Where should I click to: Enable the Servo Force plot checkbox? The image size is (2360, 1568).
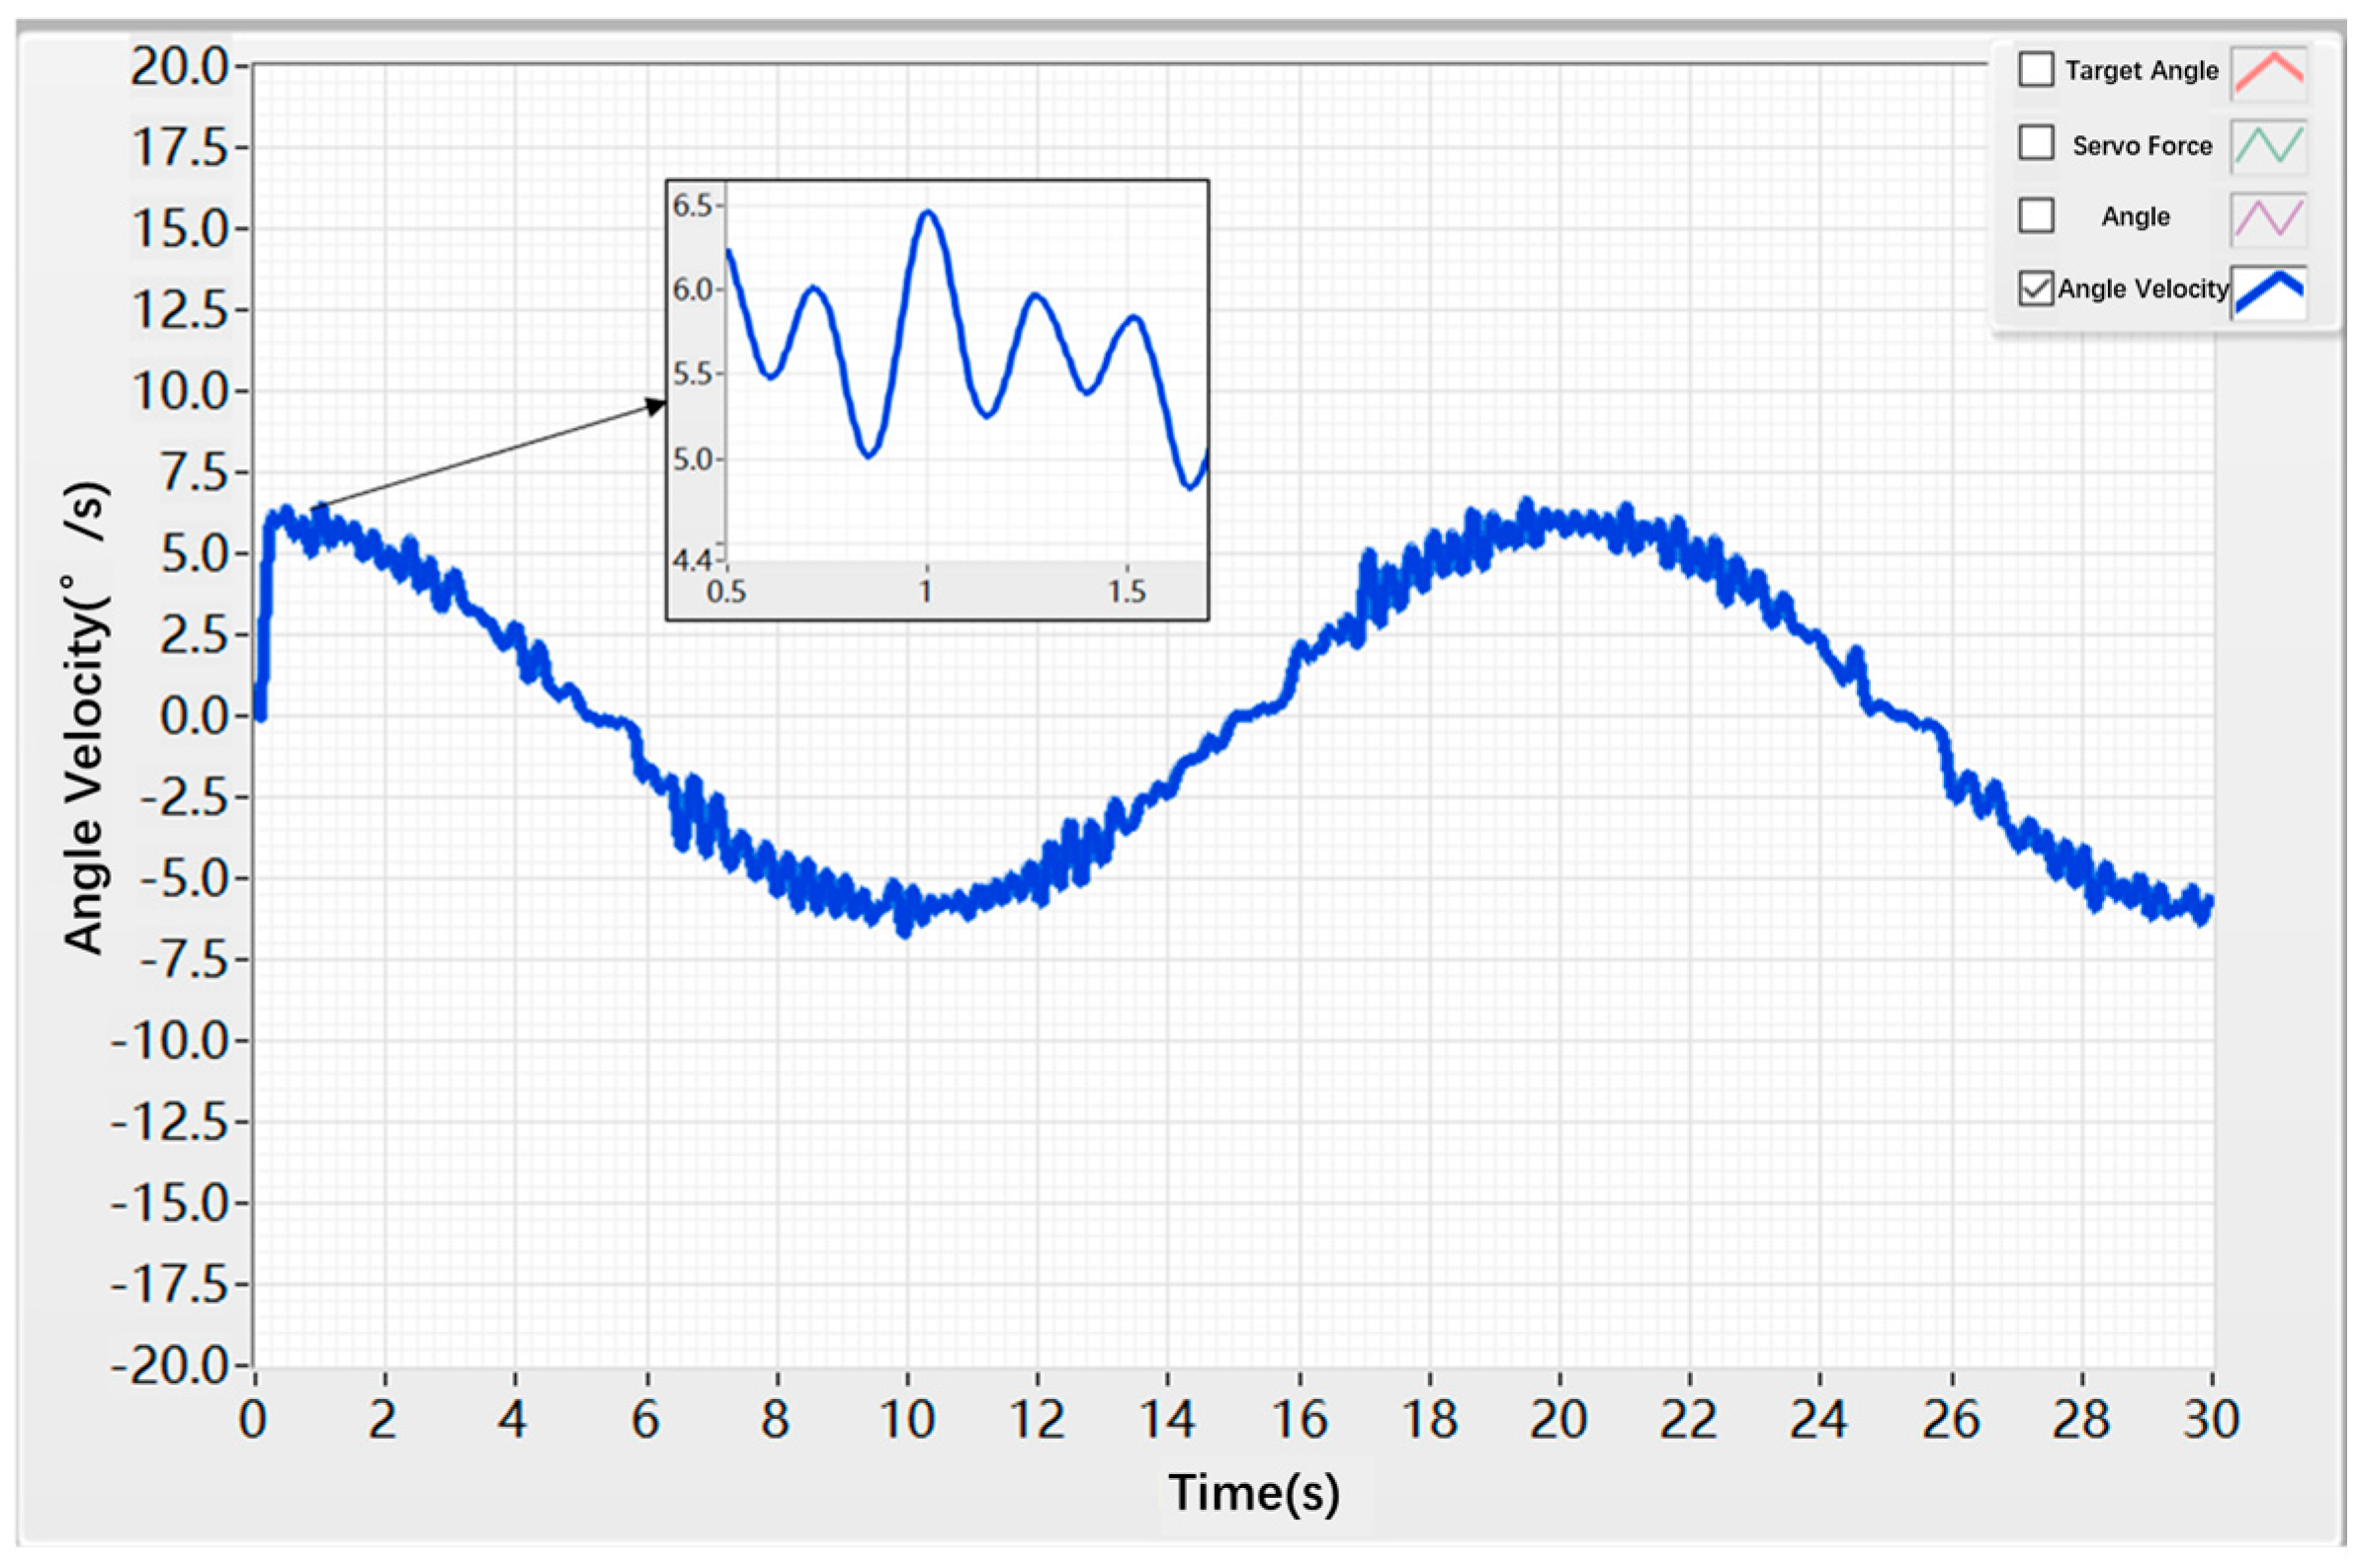point(2036,143)
